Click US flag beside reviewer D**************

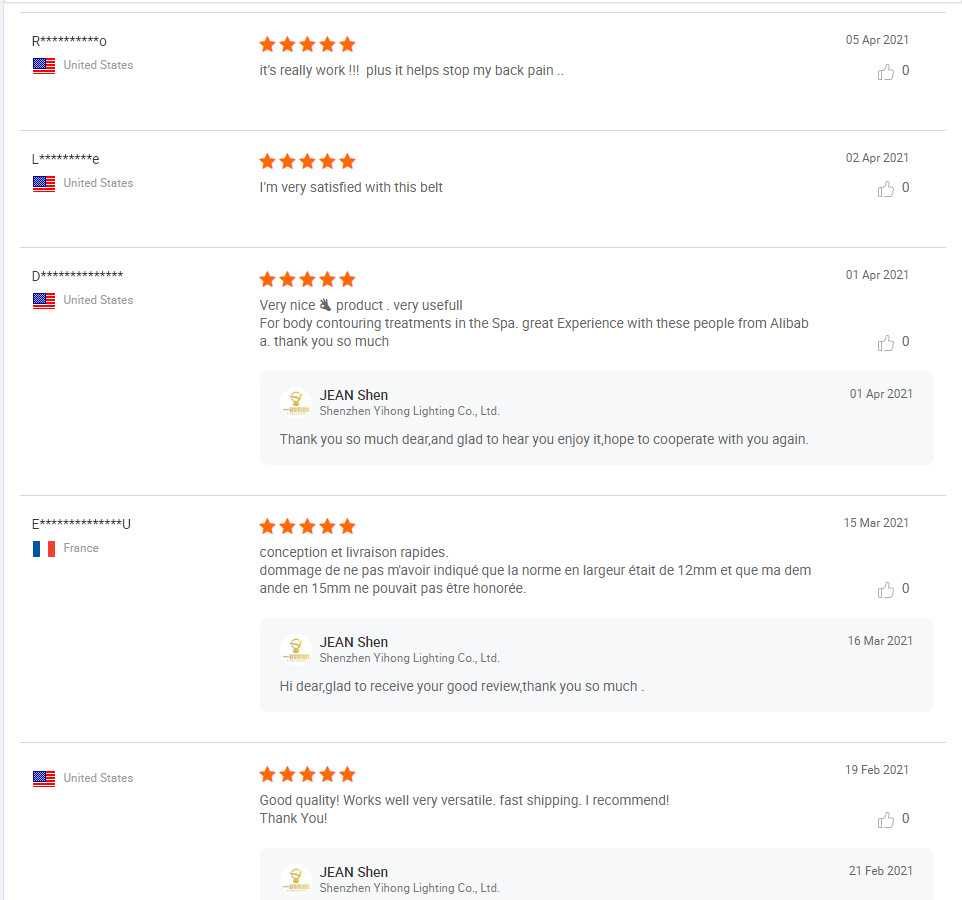(44, 301)
